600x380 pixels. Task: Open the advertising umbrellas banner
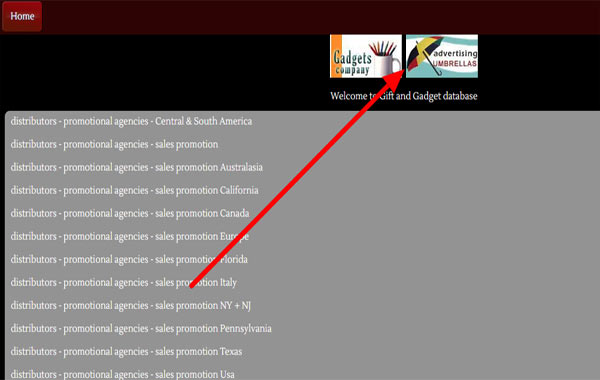[442, 56]
